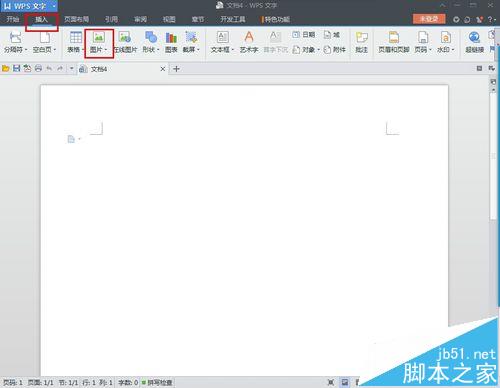Screen dimensions: 500x388
Task: Add a watermark using 水印
Action: point(446,42)
